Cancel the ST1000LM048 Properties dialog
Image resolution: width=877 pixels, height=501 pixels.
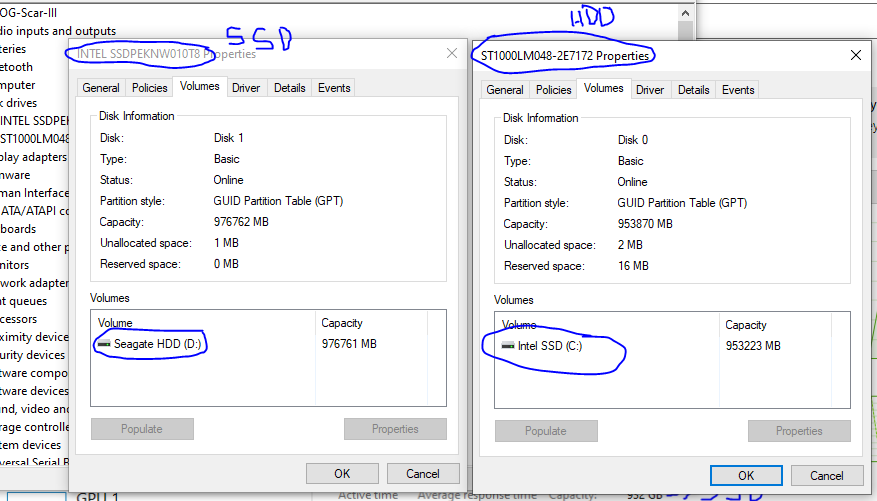click(x=827, y=476)
